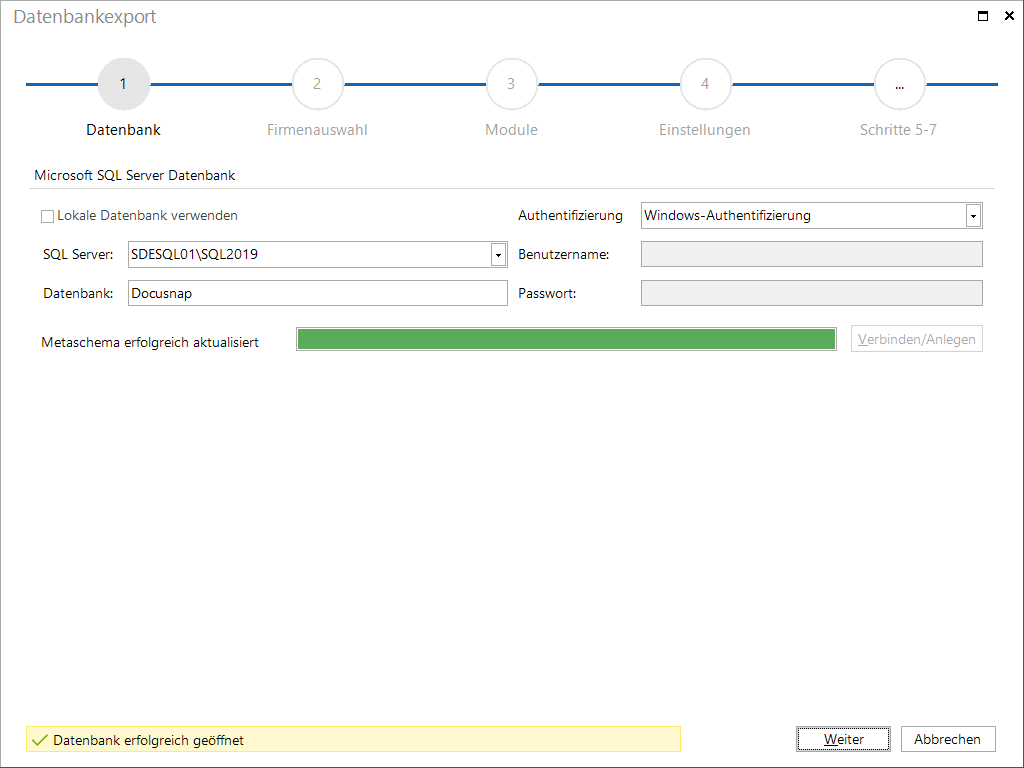Select the Firmenauswahl step label
1024x768 pixels.
tap(317, 130)
